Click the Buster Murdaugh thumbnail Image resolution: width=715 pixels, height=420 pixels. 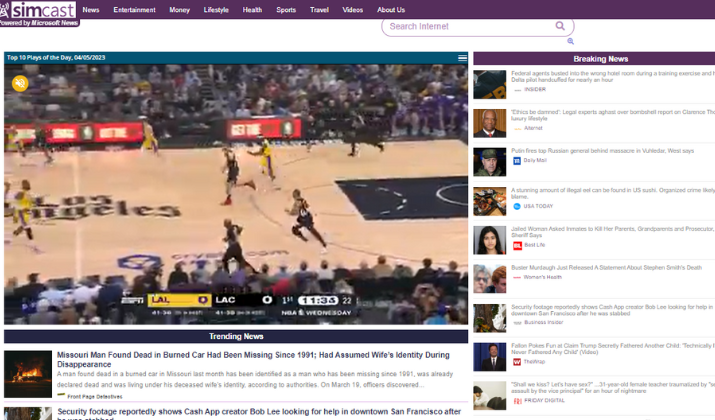coord(489,279)
